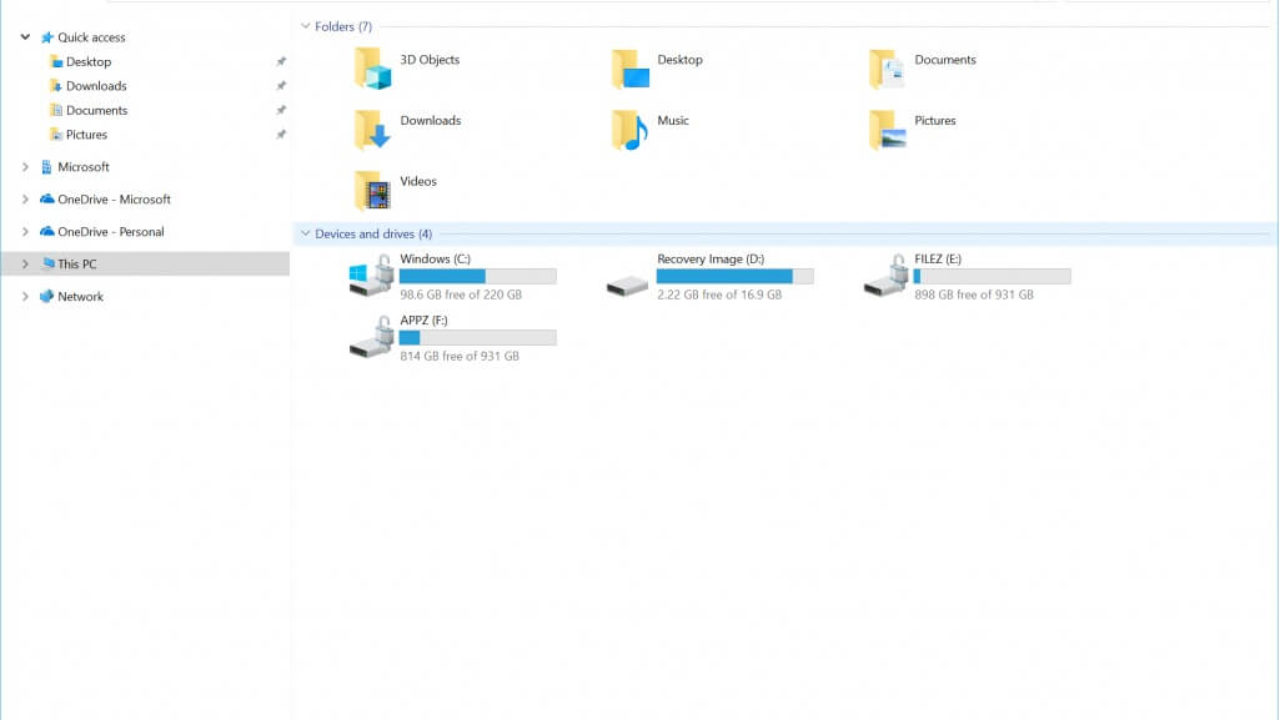Click "98.6 GB free of 220 GB" text

[x=461, y=295]
